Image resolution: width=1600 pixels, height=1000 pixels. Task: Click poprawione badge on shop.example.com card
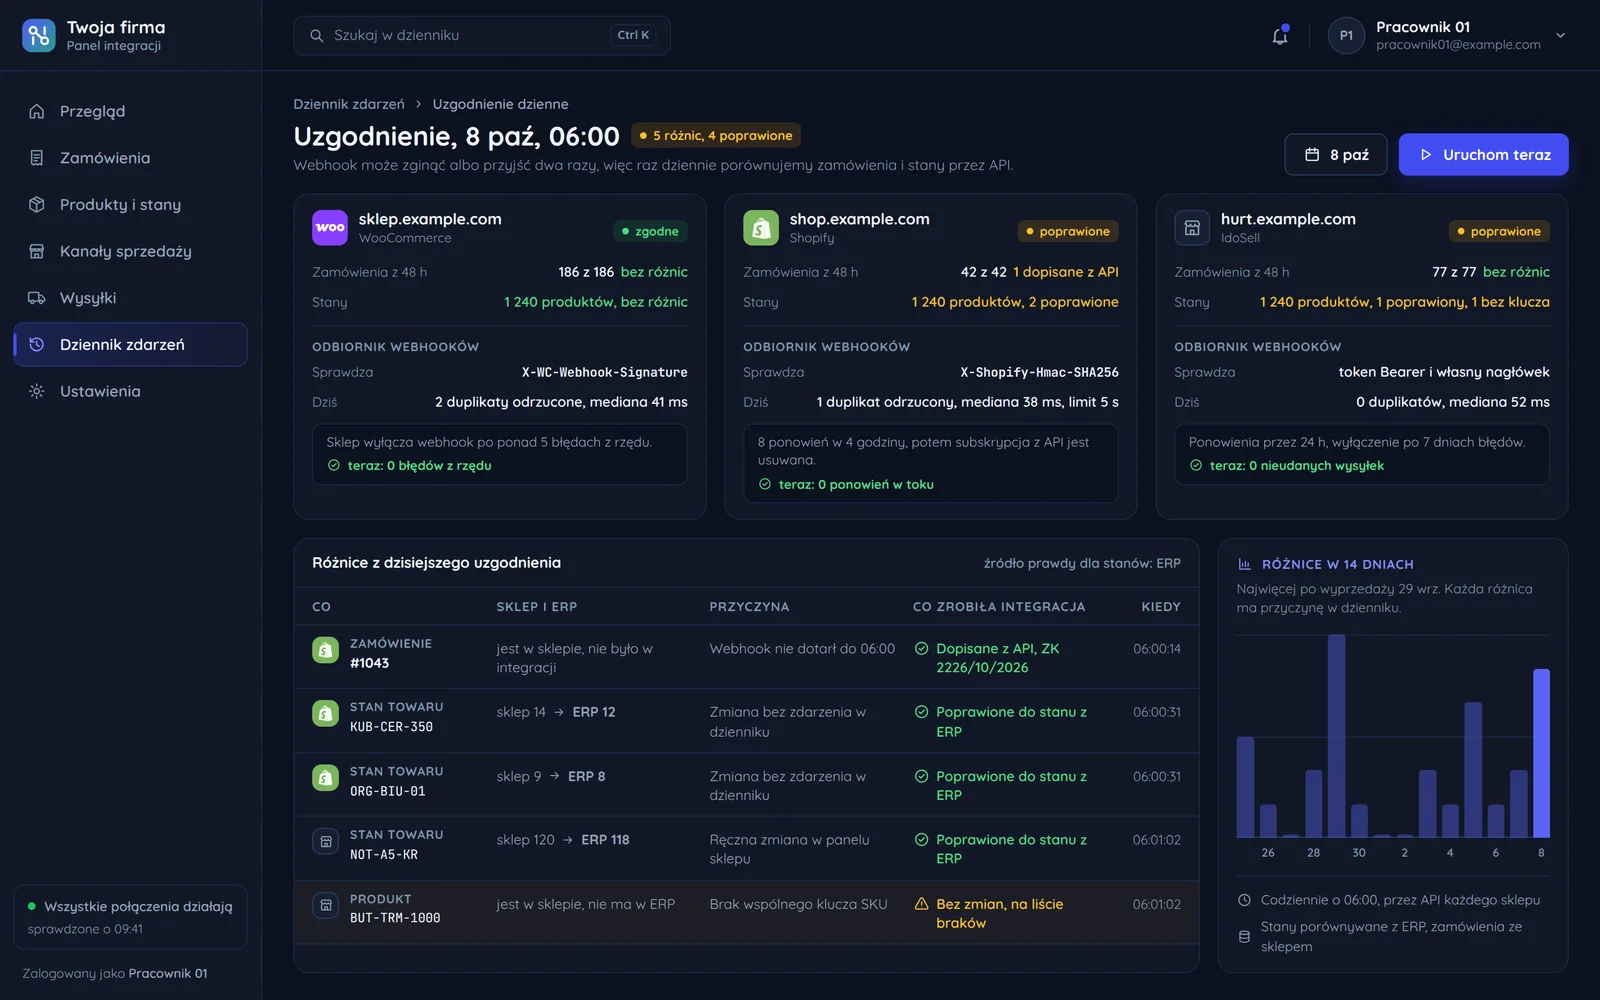pos(1067,231)
